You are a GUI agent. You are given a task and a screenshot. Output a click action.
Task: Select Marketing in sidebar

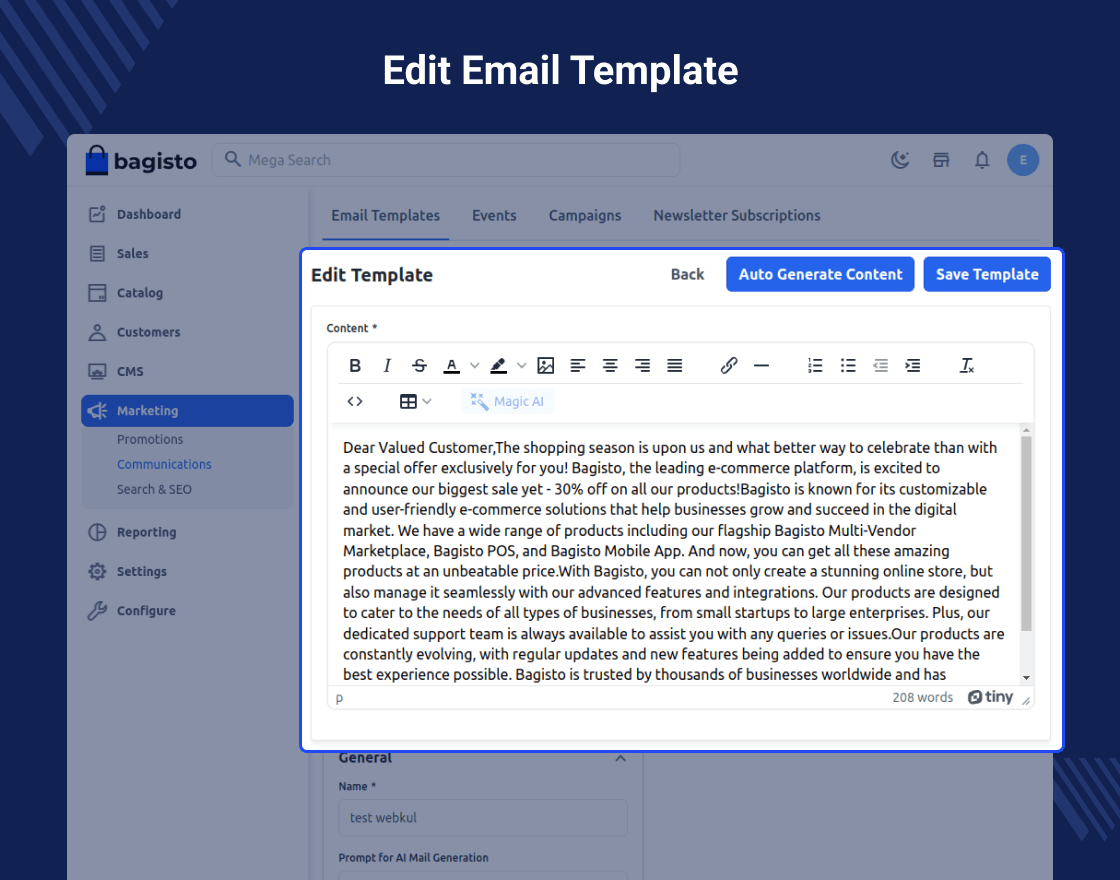187,411
